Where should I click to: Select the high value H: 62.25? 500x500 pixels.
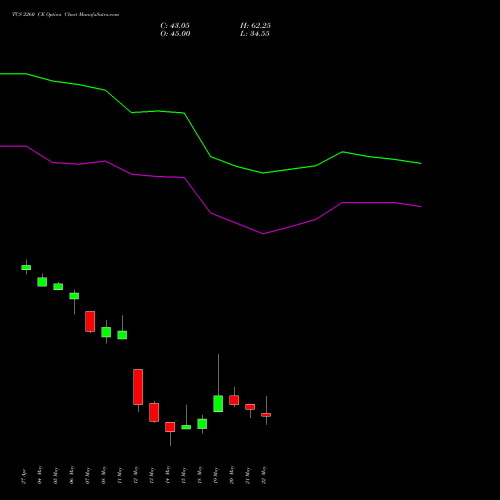(255, 26)
